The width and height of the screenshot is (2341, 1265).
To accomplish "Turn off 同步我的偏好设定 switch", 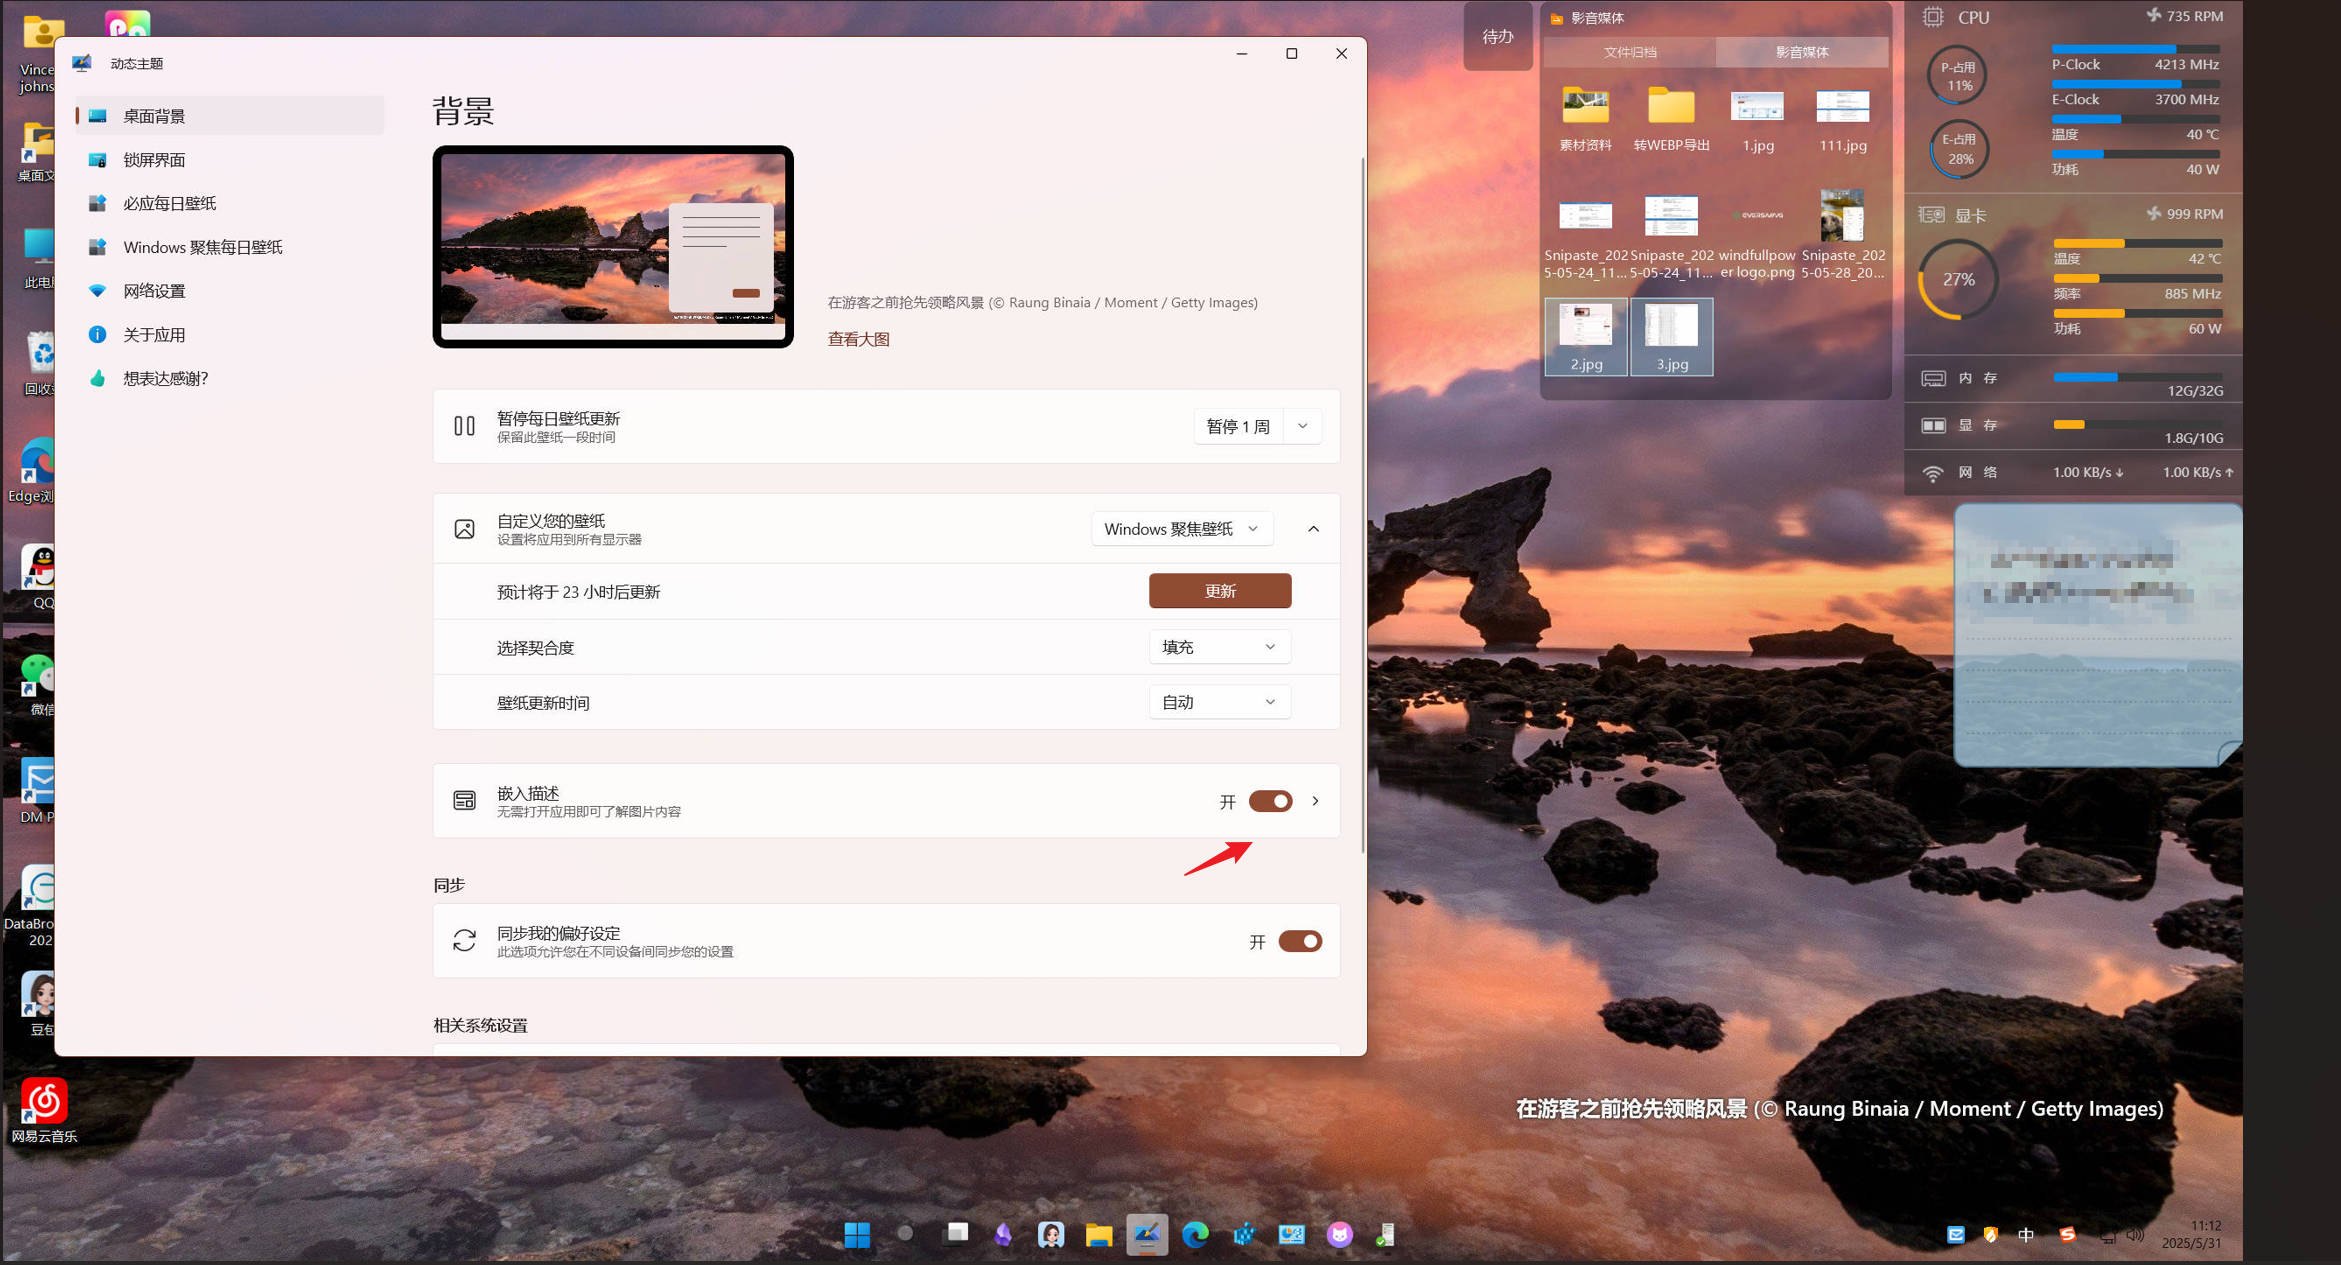I will pos(1300,942).
